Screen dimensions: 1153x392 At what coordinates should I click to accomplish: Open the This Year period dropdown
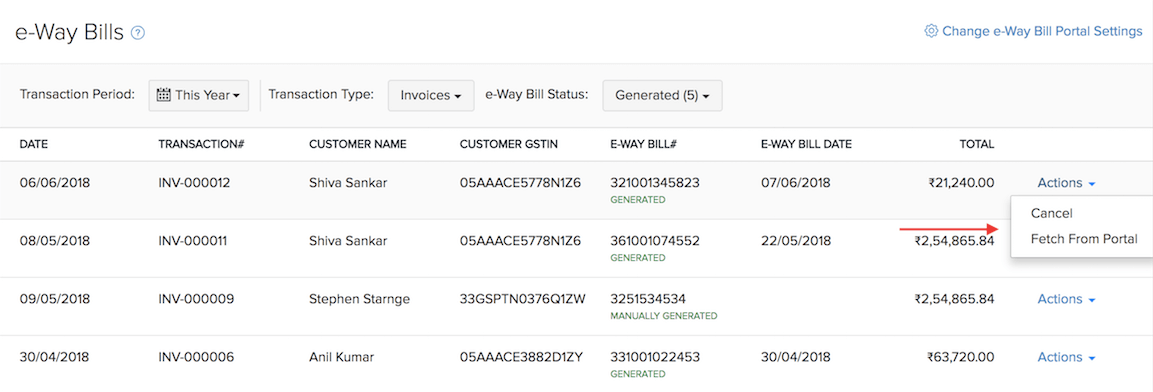pos(199,96)
